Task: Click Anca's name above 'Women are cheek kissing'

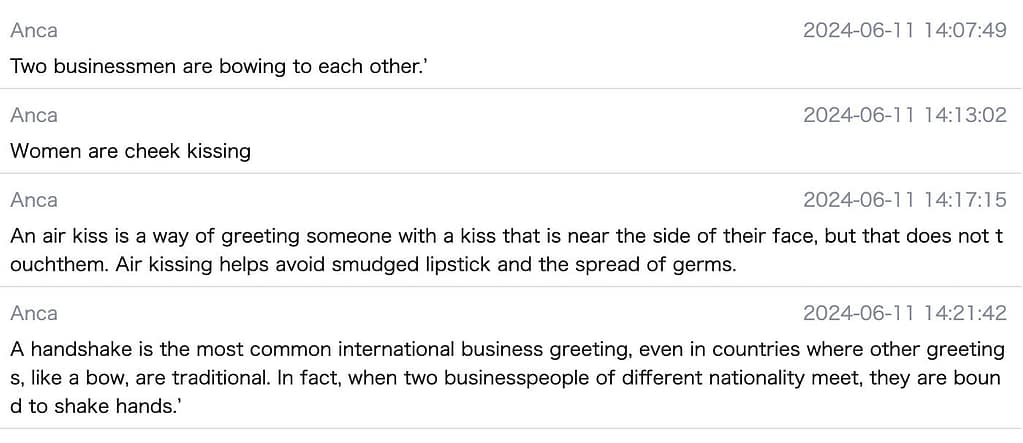Action: click(34, 115)
